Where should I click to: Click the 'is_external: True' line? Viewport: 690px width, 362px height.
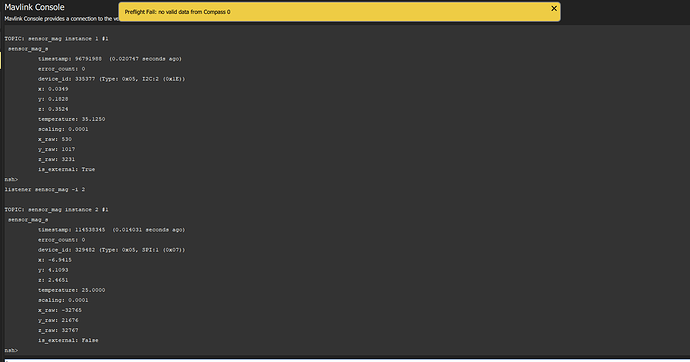pyautogui.click(x=66, y=169)
